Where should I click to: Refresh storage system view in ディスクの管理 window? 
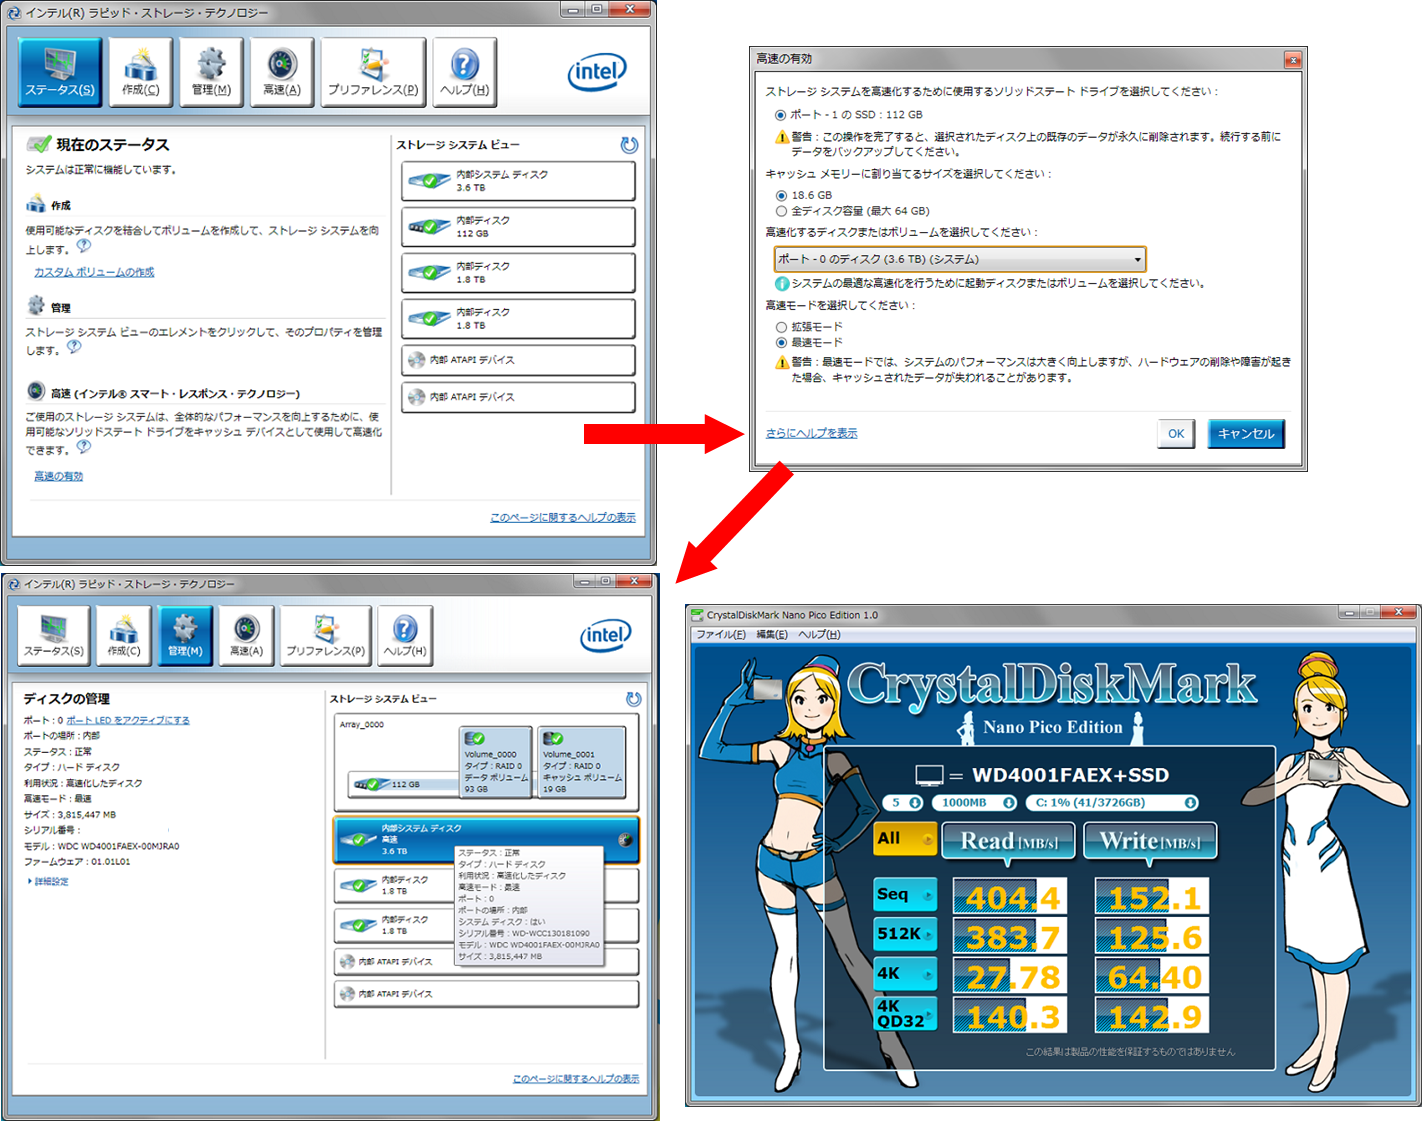[x=633, y=699]
